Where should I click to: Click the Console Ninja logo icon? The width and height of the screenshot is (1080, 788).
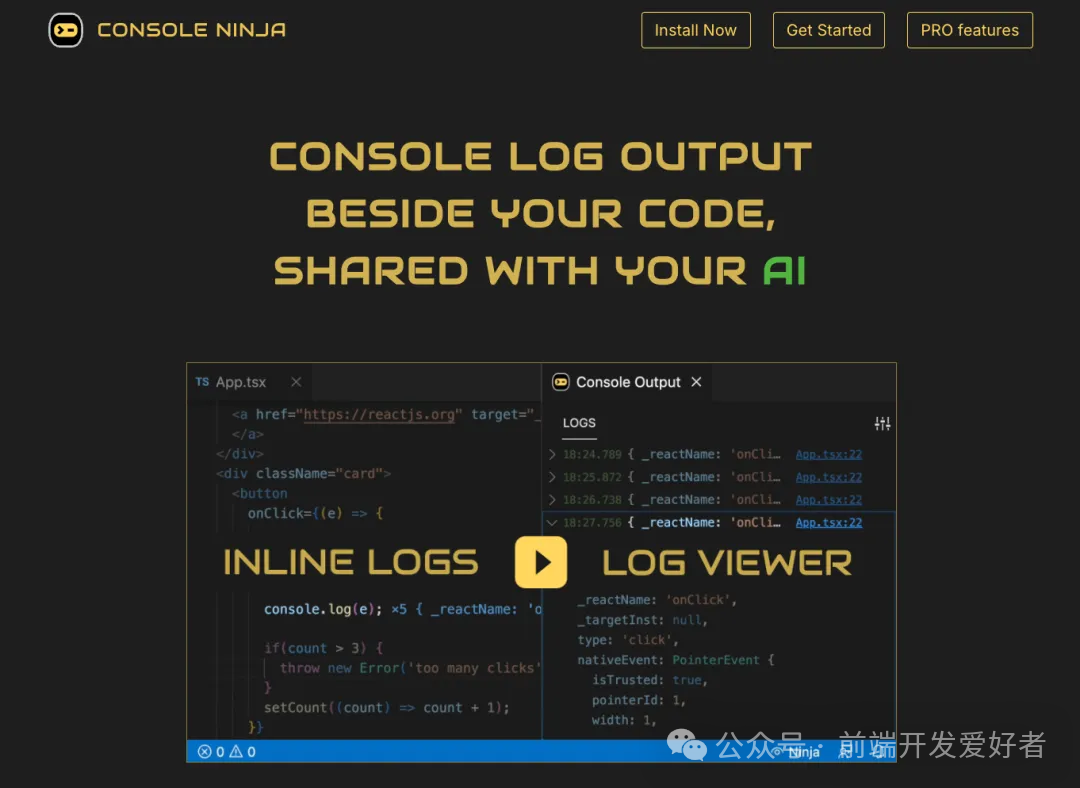tap(65, 30)
